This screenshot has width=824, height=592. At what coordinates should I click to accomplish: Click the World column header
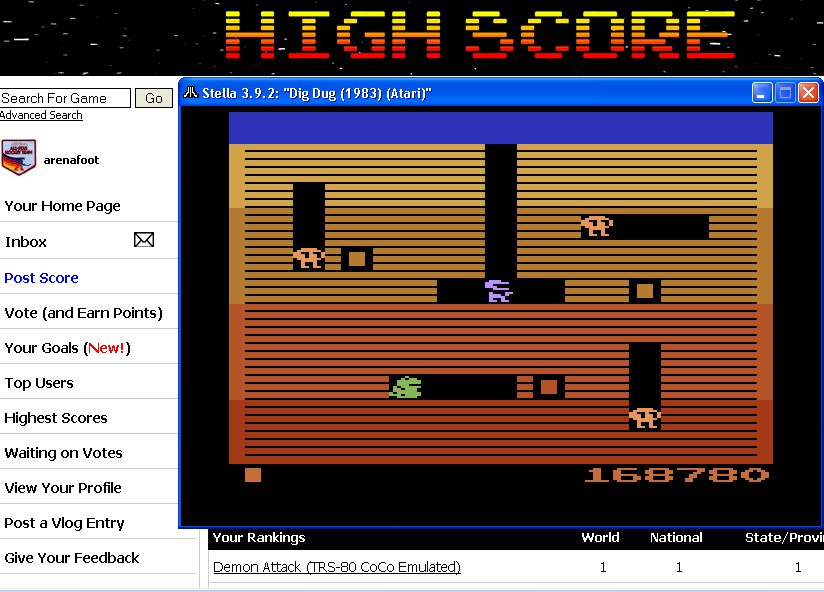600,537
